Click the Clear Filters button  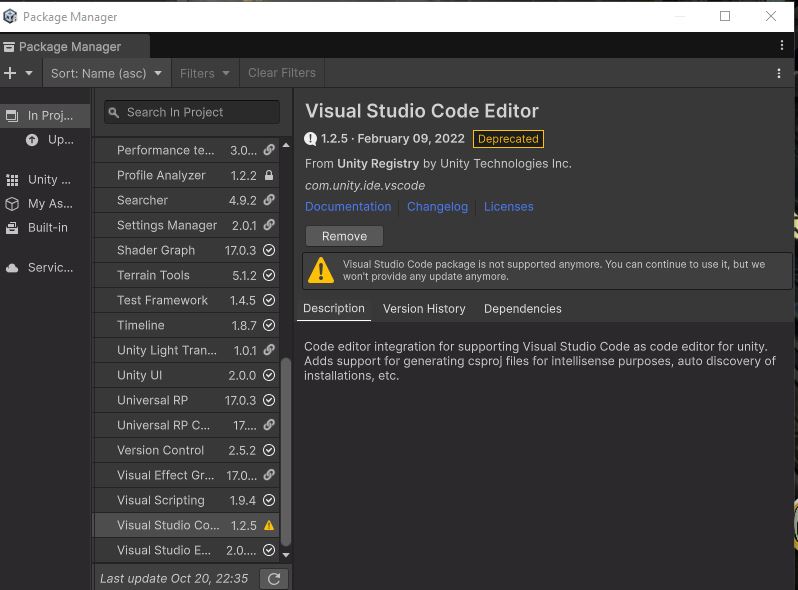pos(282,73)
